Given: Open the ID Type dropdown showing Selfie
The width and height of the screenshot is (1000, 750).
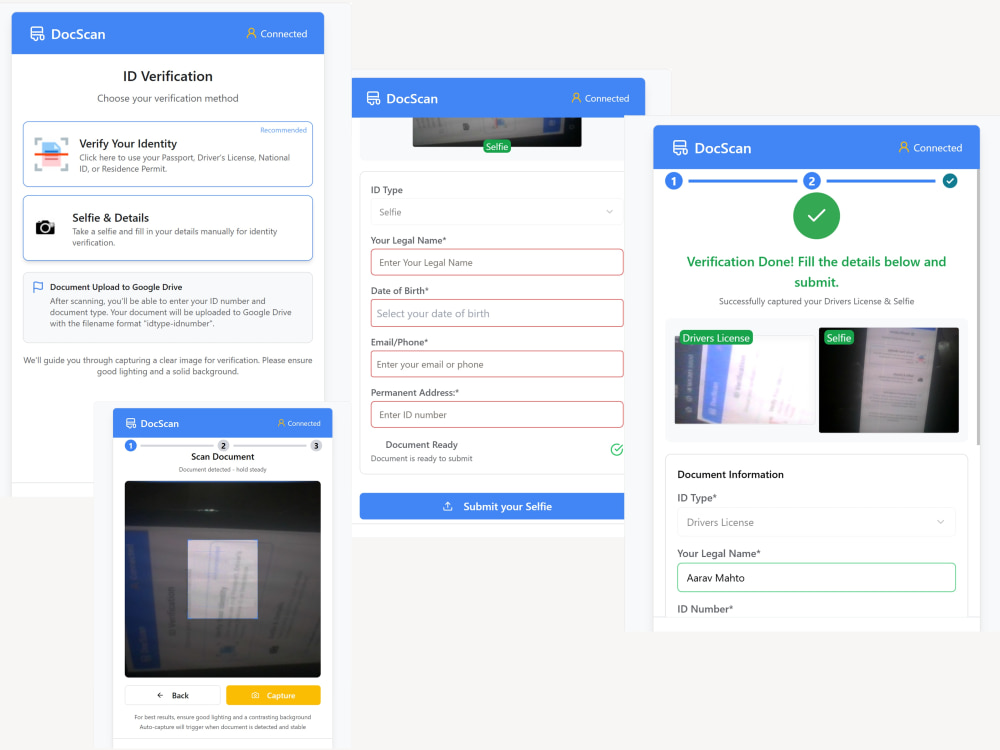Looking at the screenshot, I should coord(497,212).
